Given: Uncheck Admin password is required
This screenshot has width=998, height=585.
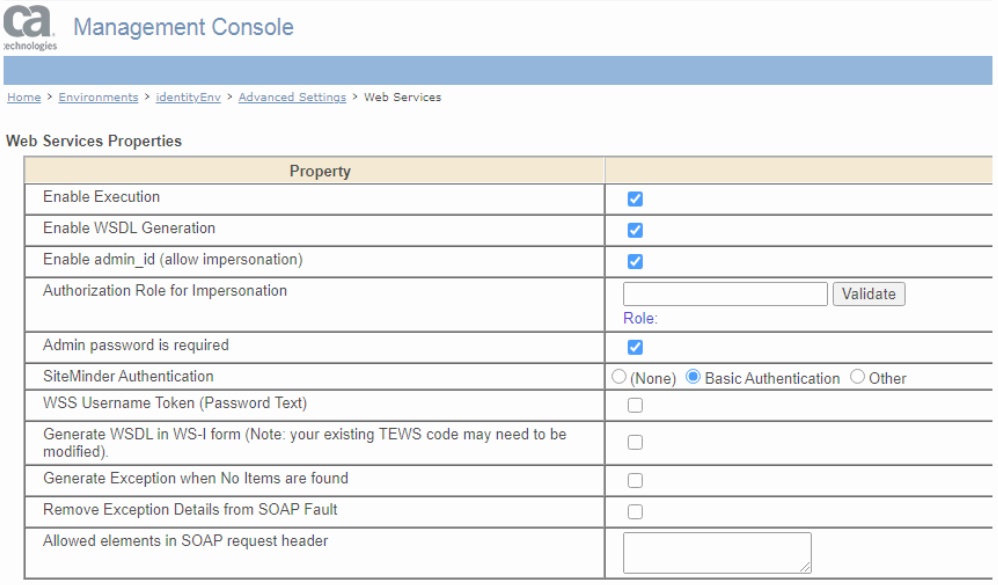Looking at the screenshot, I should click(x=635, y=348).
